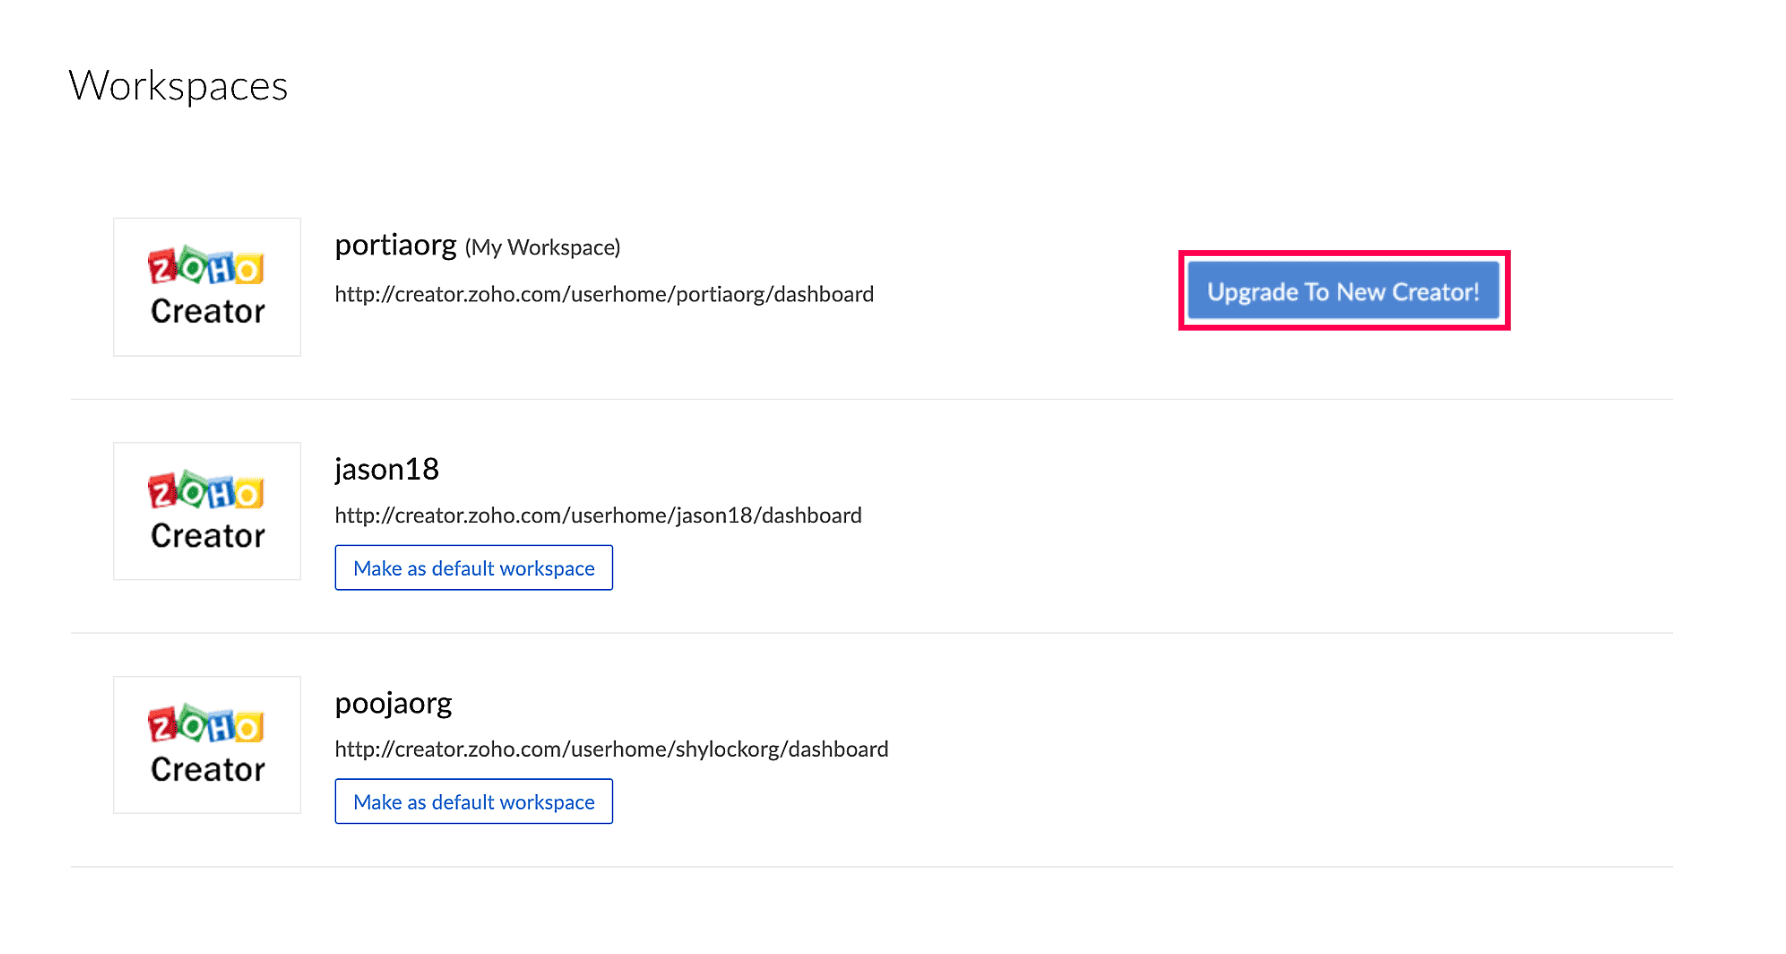
Task: Click the Workspaces page heading
Action: 178,86
